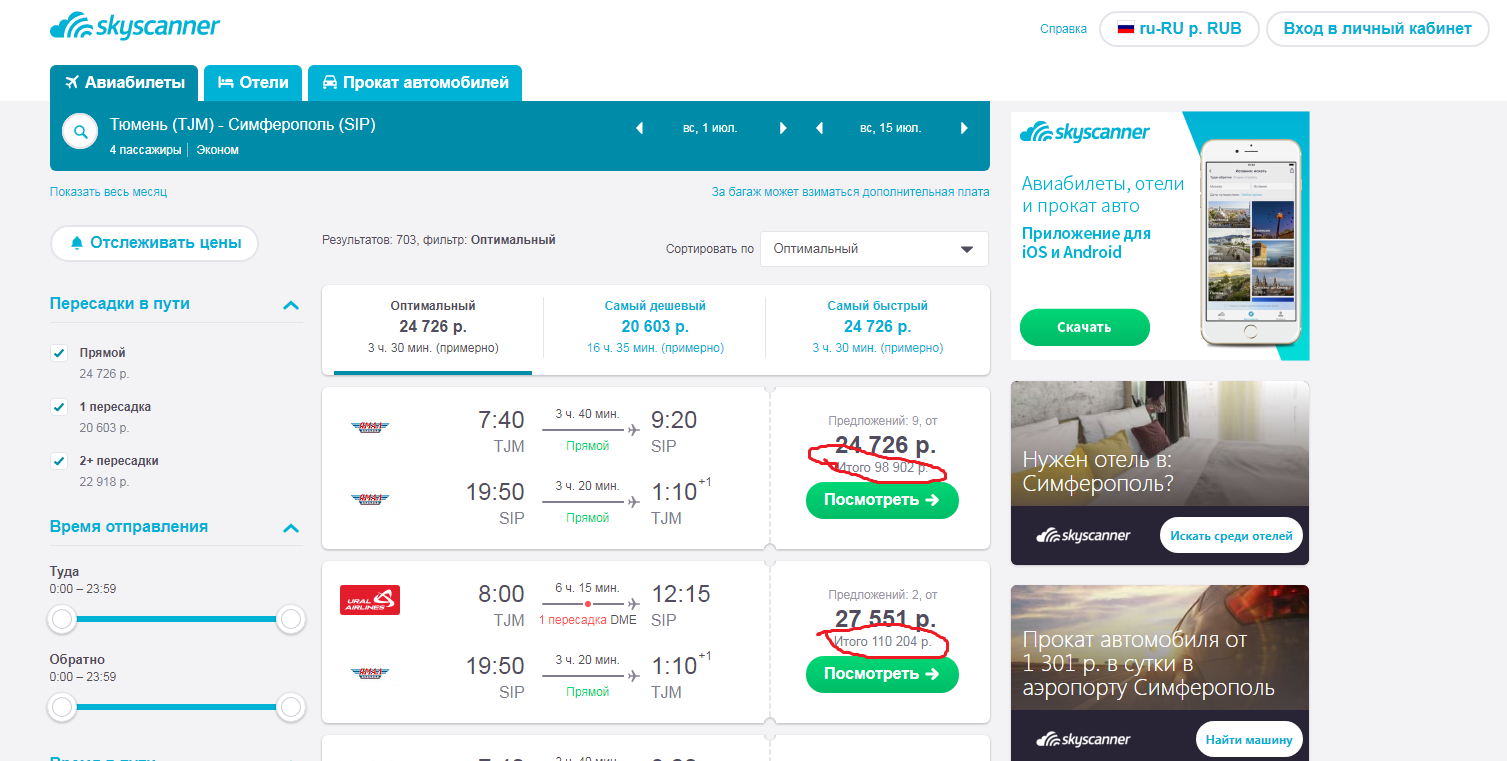Select the Самый дешевый results tab

click(655, 329)
